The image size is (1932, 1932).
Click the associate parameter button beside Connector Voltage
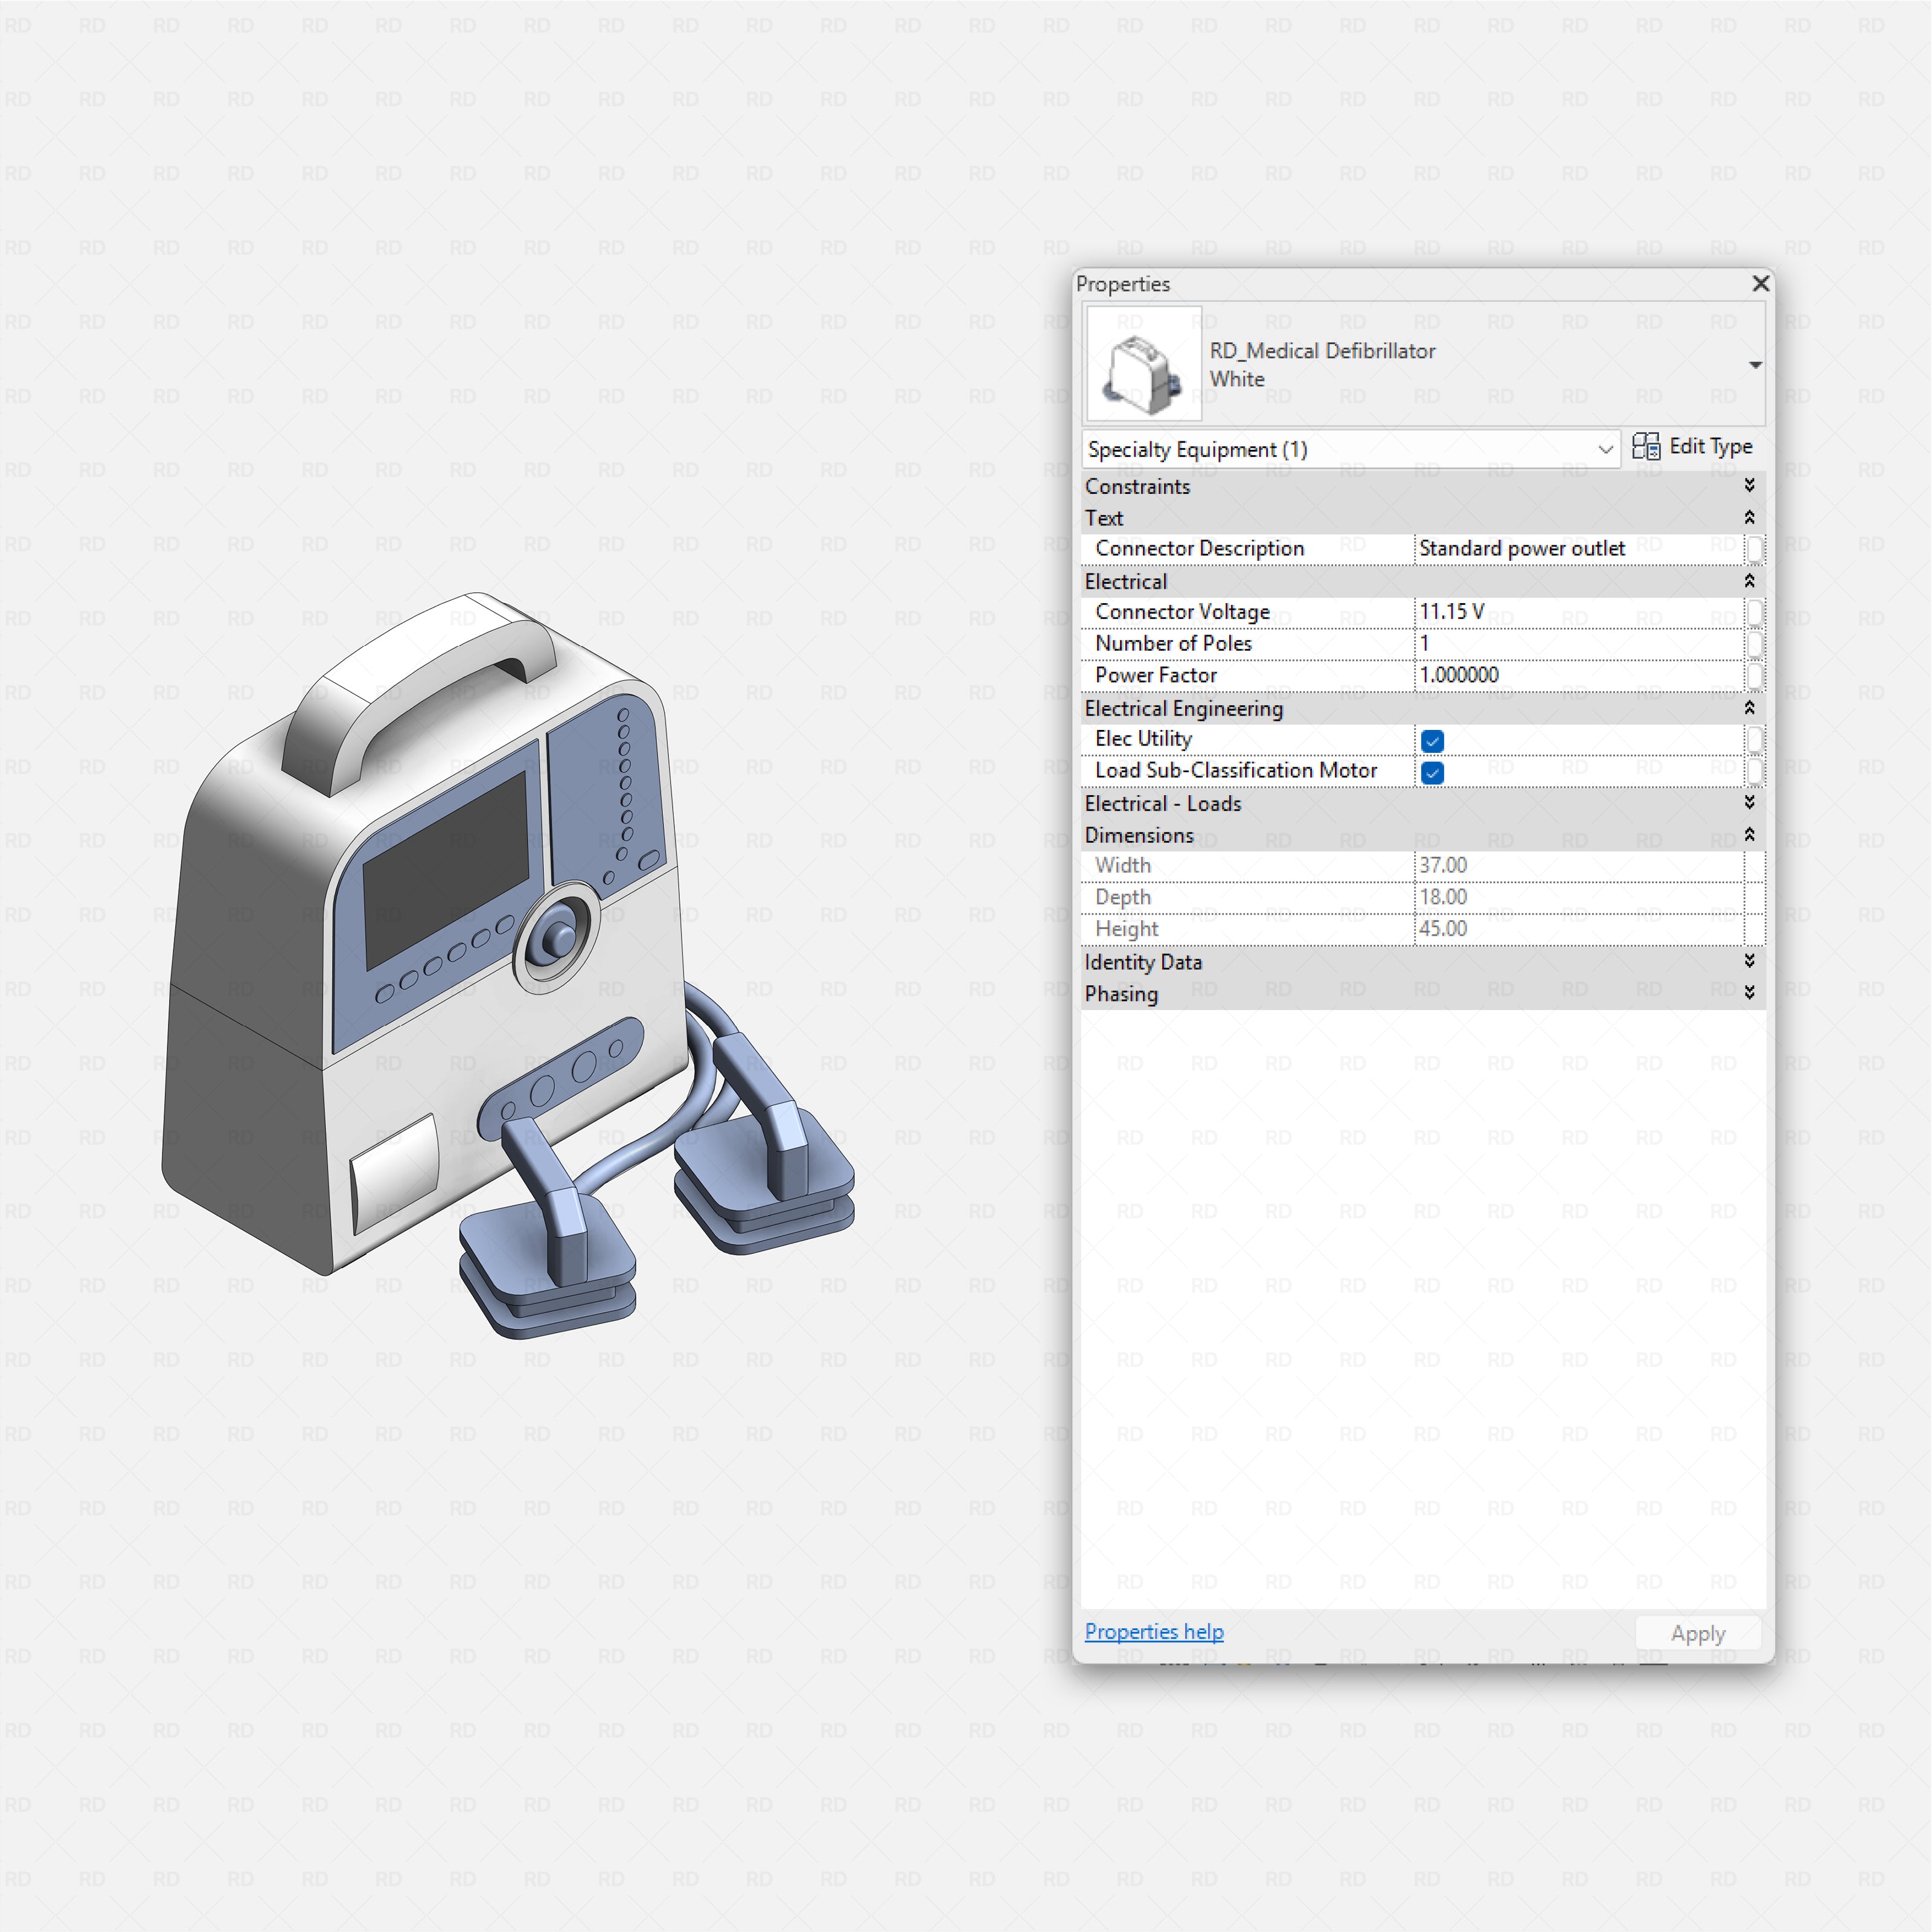(x=1755, y=611)
